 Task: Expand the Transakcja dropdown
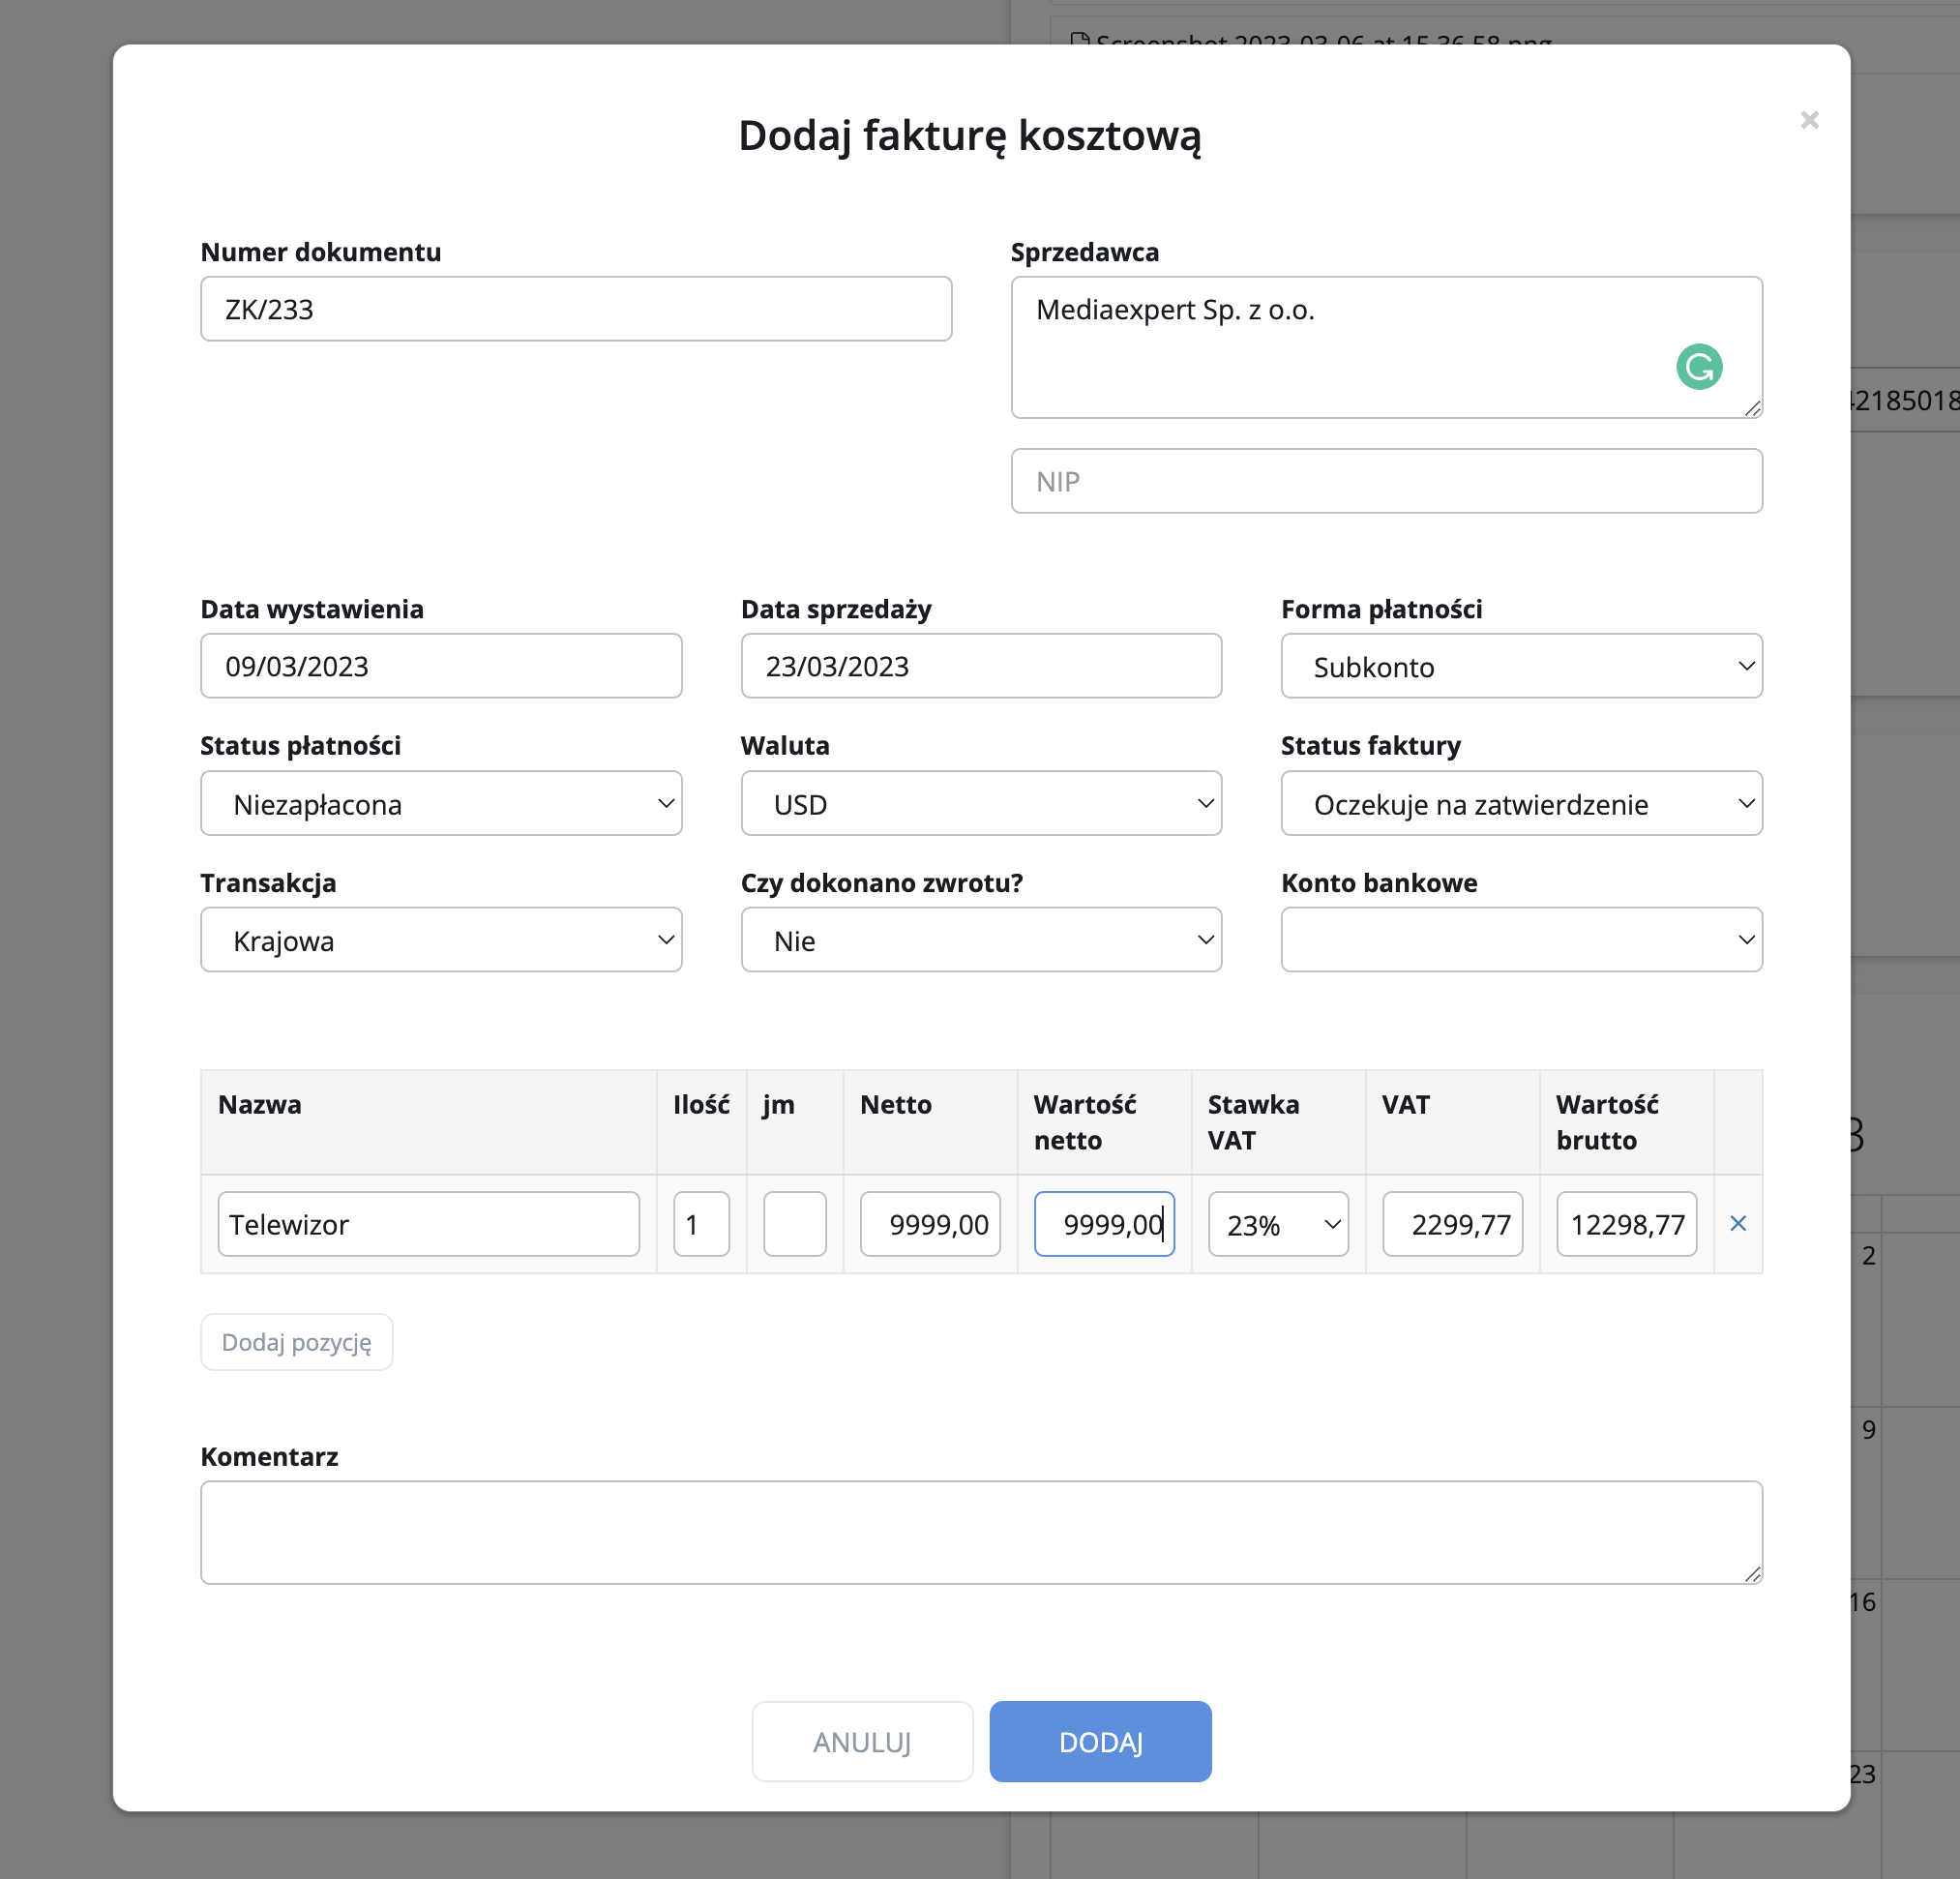click(x=441, y=940)
